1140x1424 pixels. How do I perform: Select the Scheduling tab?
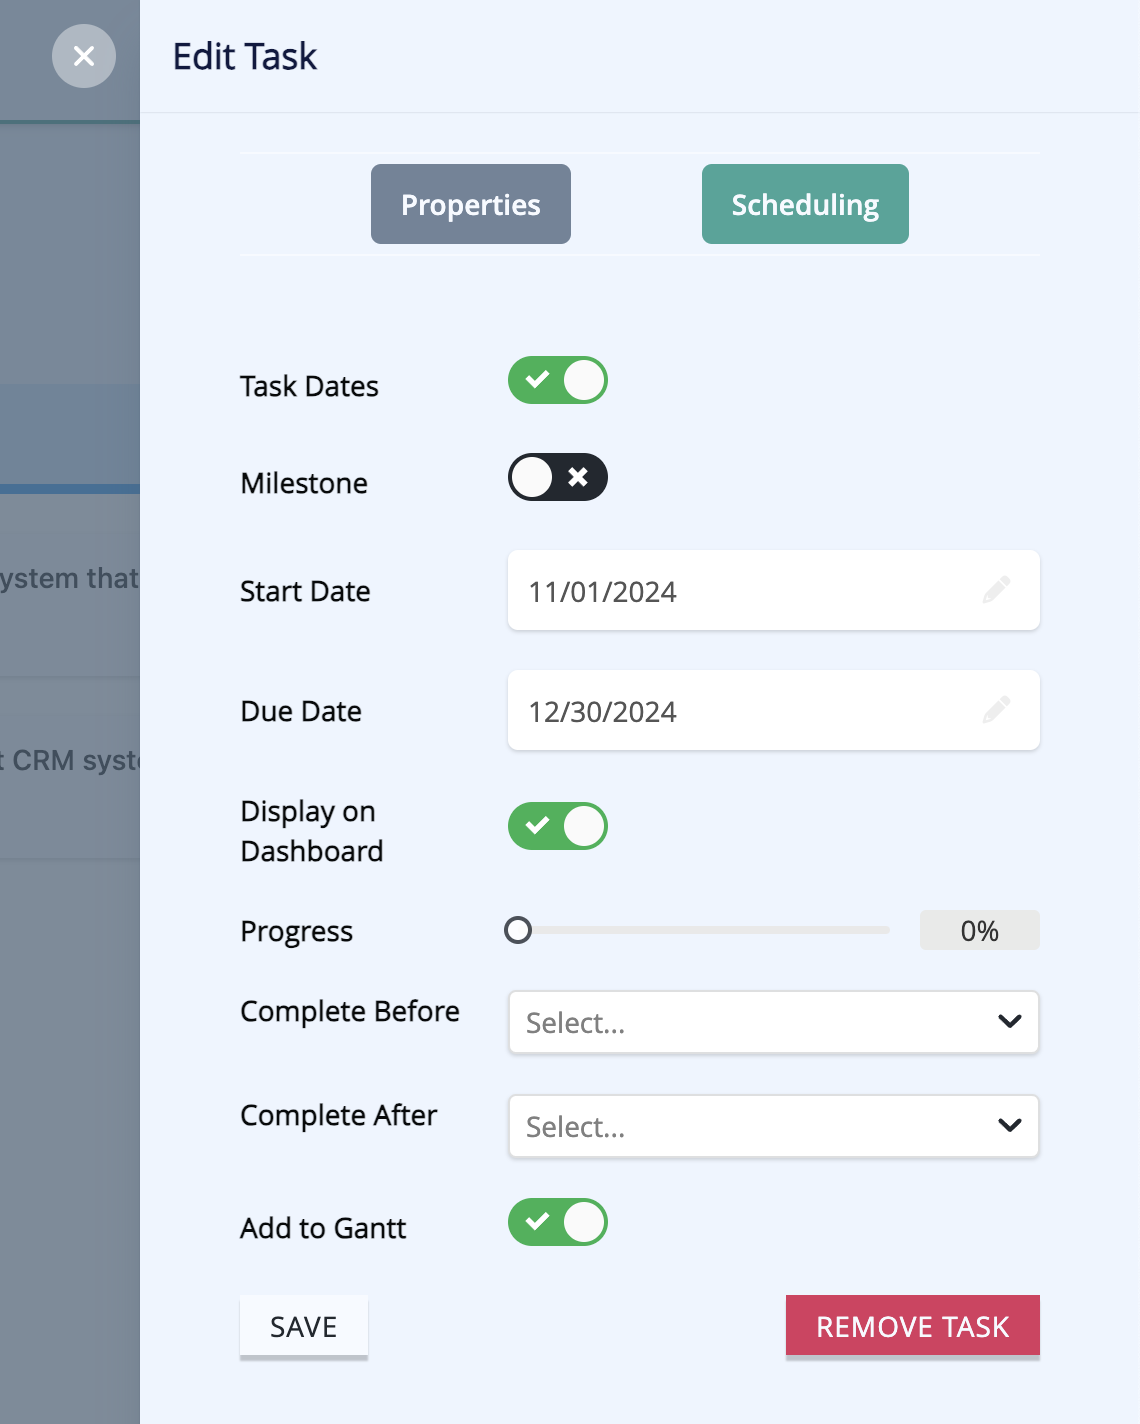click(x=805, y=204)
